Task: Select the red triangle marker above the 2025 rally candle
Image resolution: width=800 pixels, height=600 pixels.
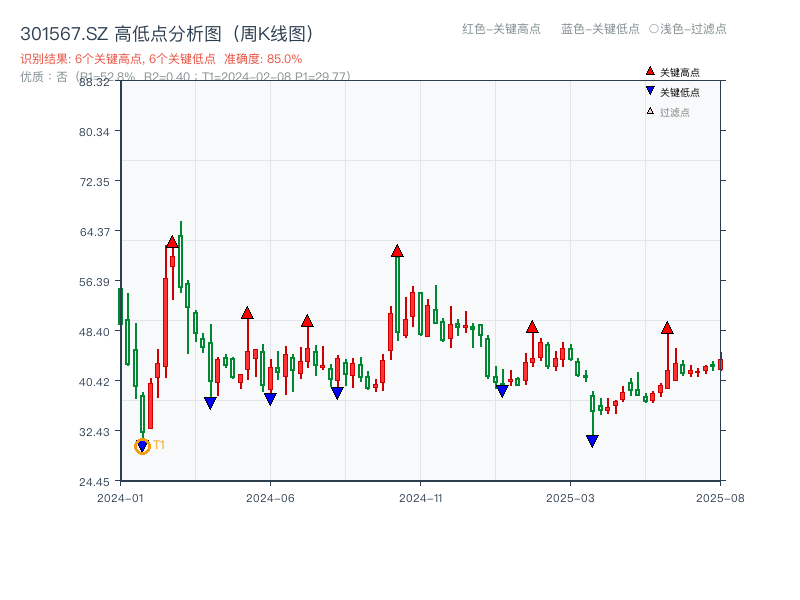Action: 667,327
